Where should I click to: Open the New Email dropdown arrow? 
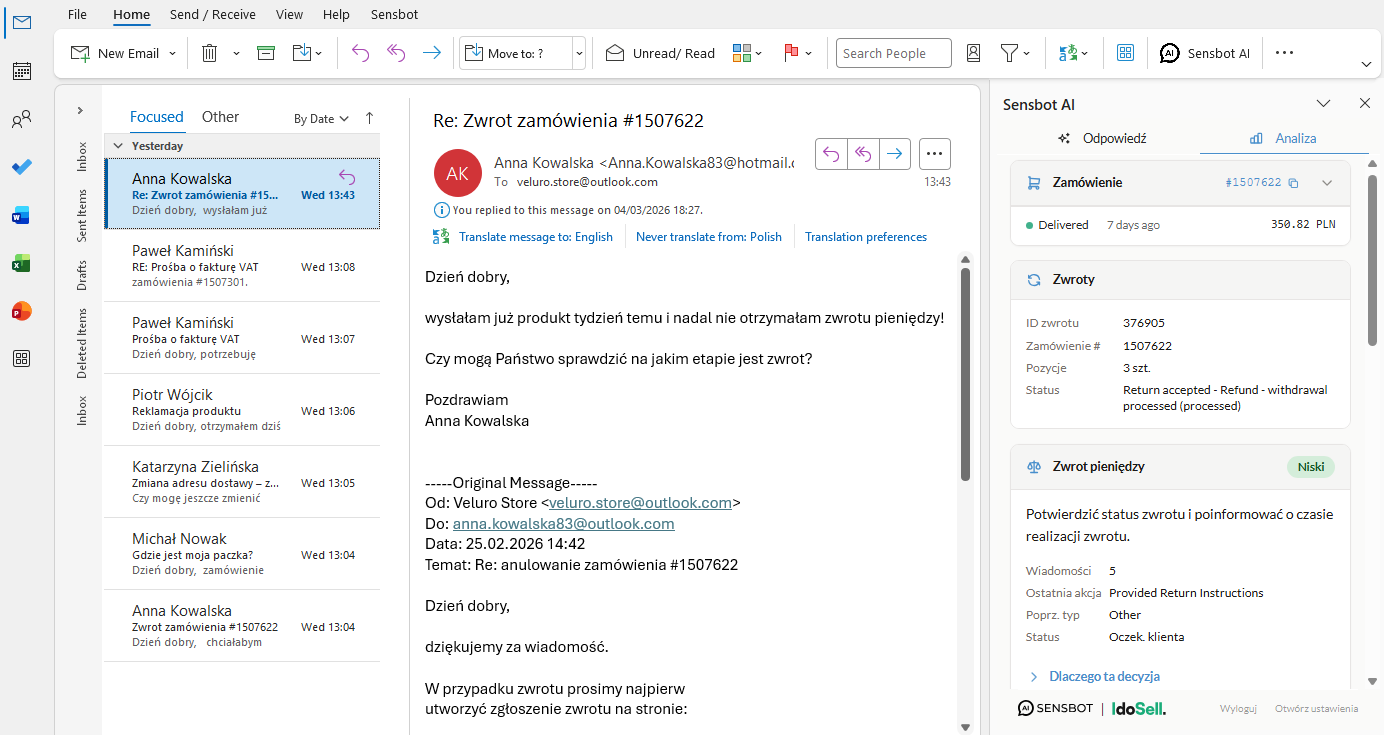click(172, 54)
